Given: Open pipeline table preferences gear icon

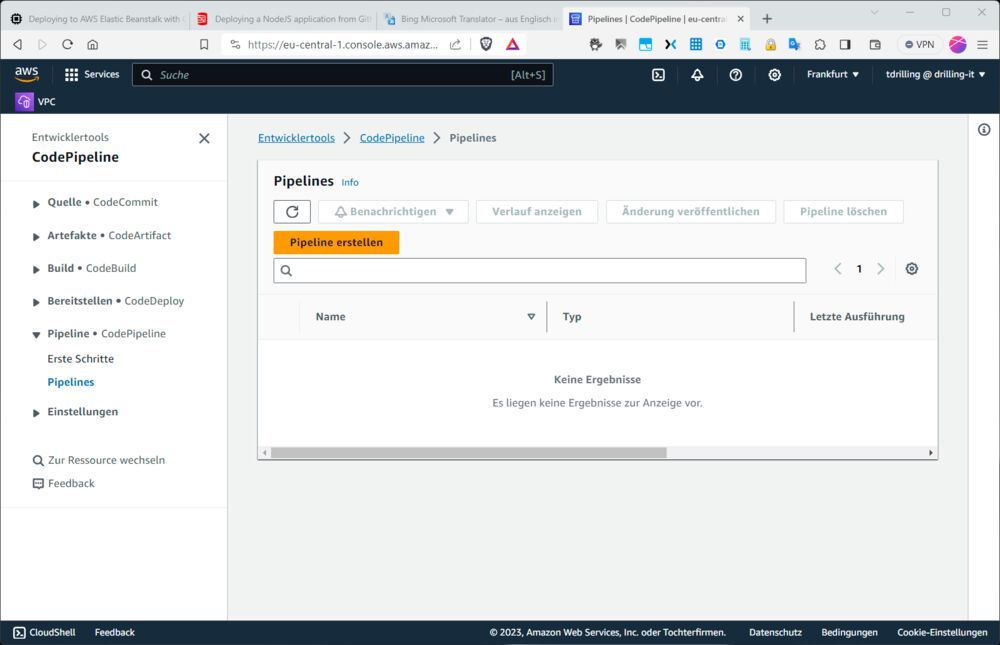Looking at the screenshot, I should (911, 269).
